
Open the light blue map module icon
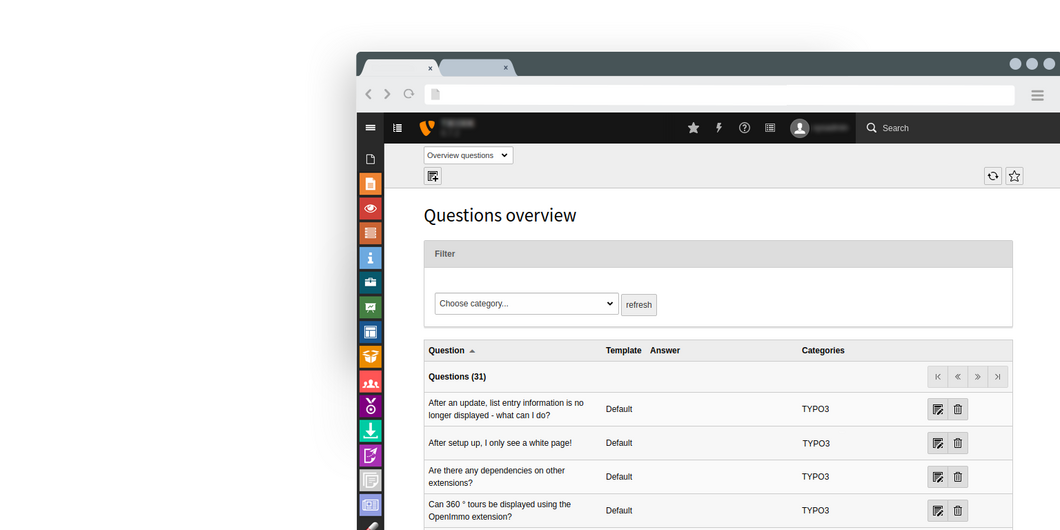pyautogui.click(x=370, y=504)
